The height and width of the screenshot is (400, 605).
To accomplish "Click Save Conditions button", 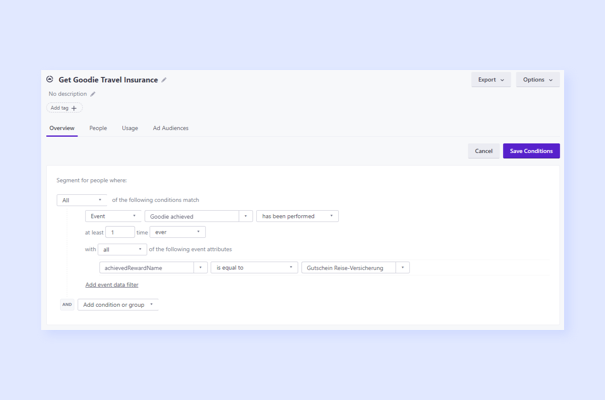I will pyautogui.click(x=531, y=151).
